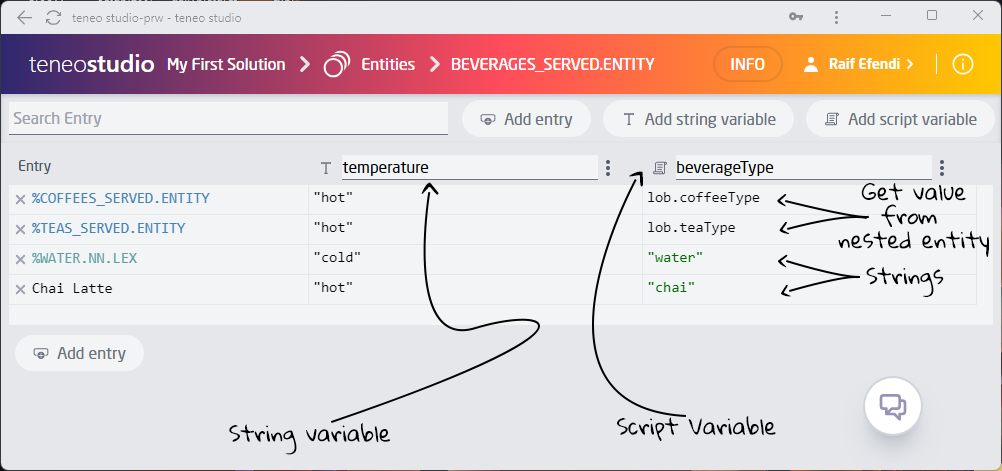This screenshot has height=471, width=1002.
Task: Open beverageType column options menu
Action: tap(942, 168)
